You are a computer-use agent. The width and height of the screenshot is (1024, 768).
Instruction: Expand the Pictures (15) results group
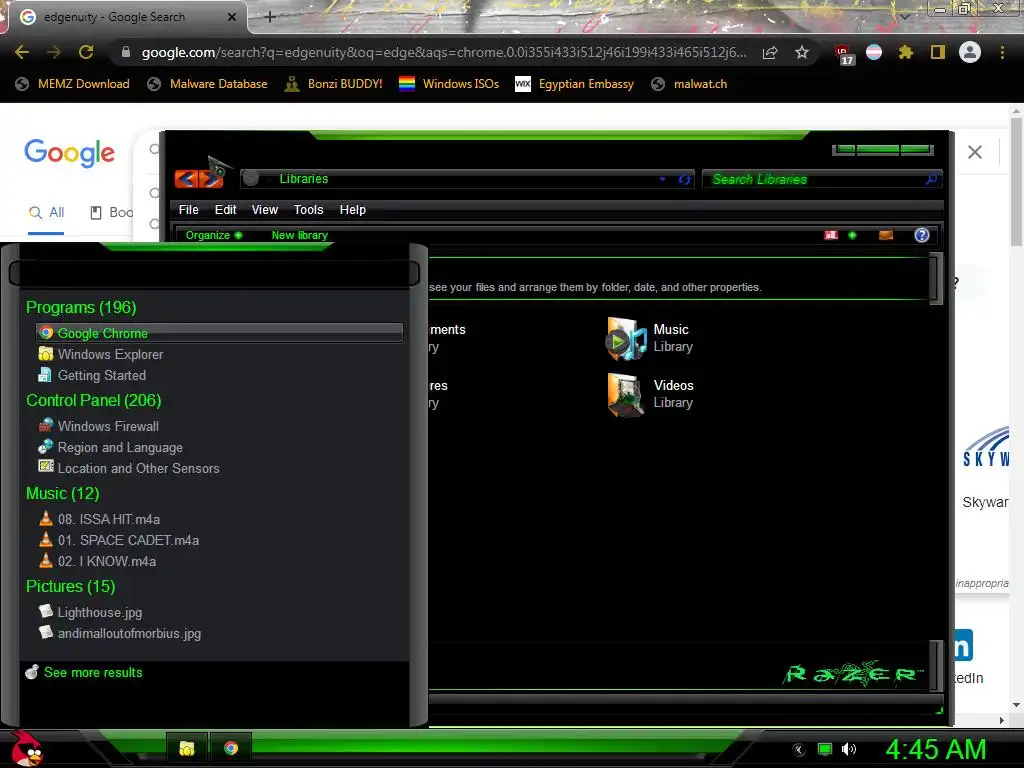(71, 586)
